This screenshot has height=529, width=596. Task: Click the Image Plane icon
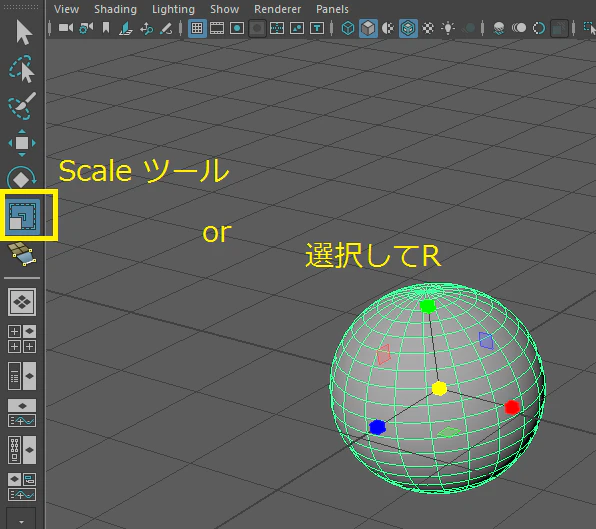pyautogui.click(x=126, y=29)
